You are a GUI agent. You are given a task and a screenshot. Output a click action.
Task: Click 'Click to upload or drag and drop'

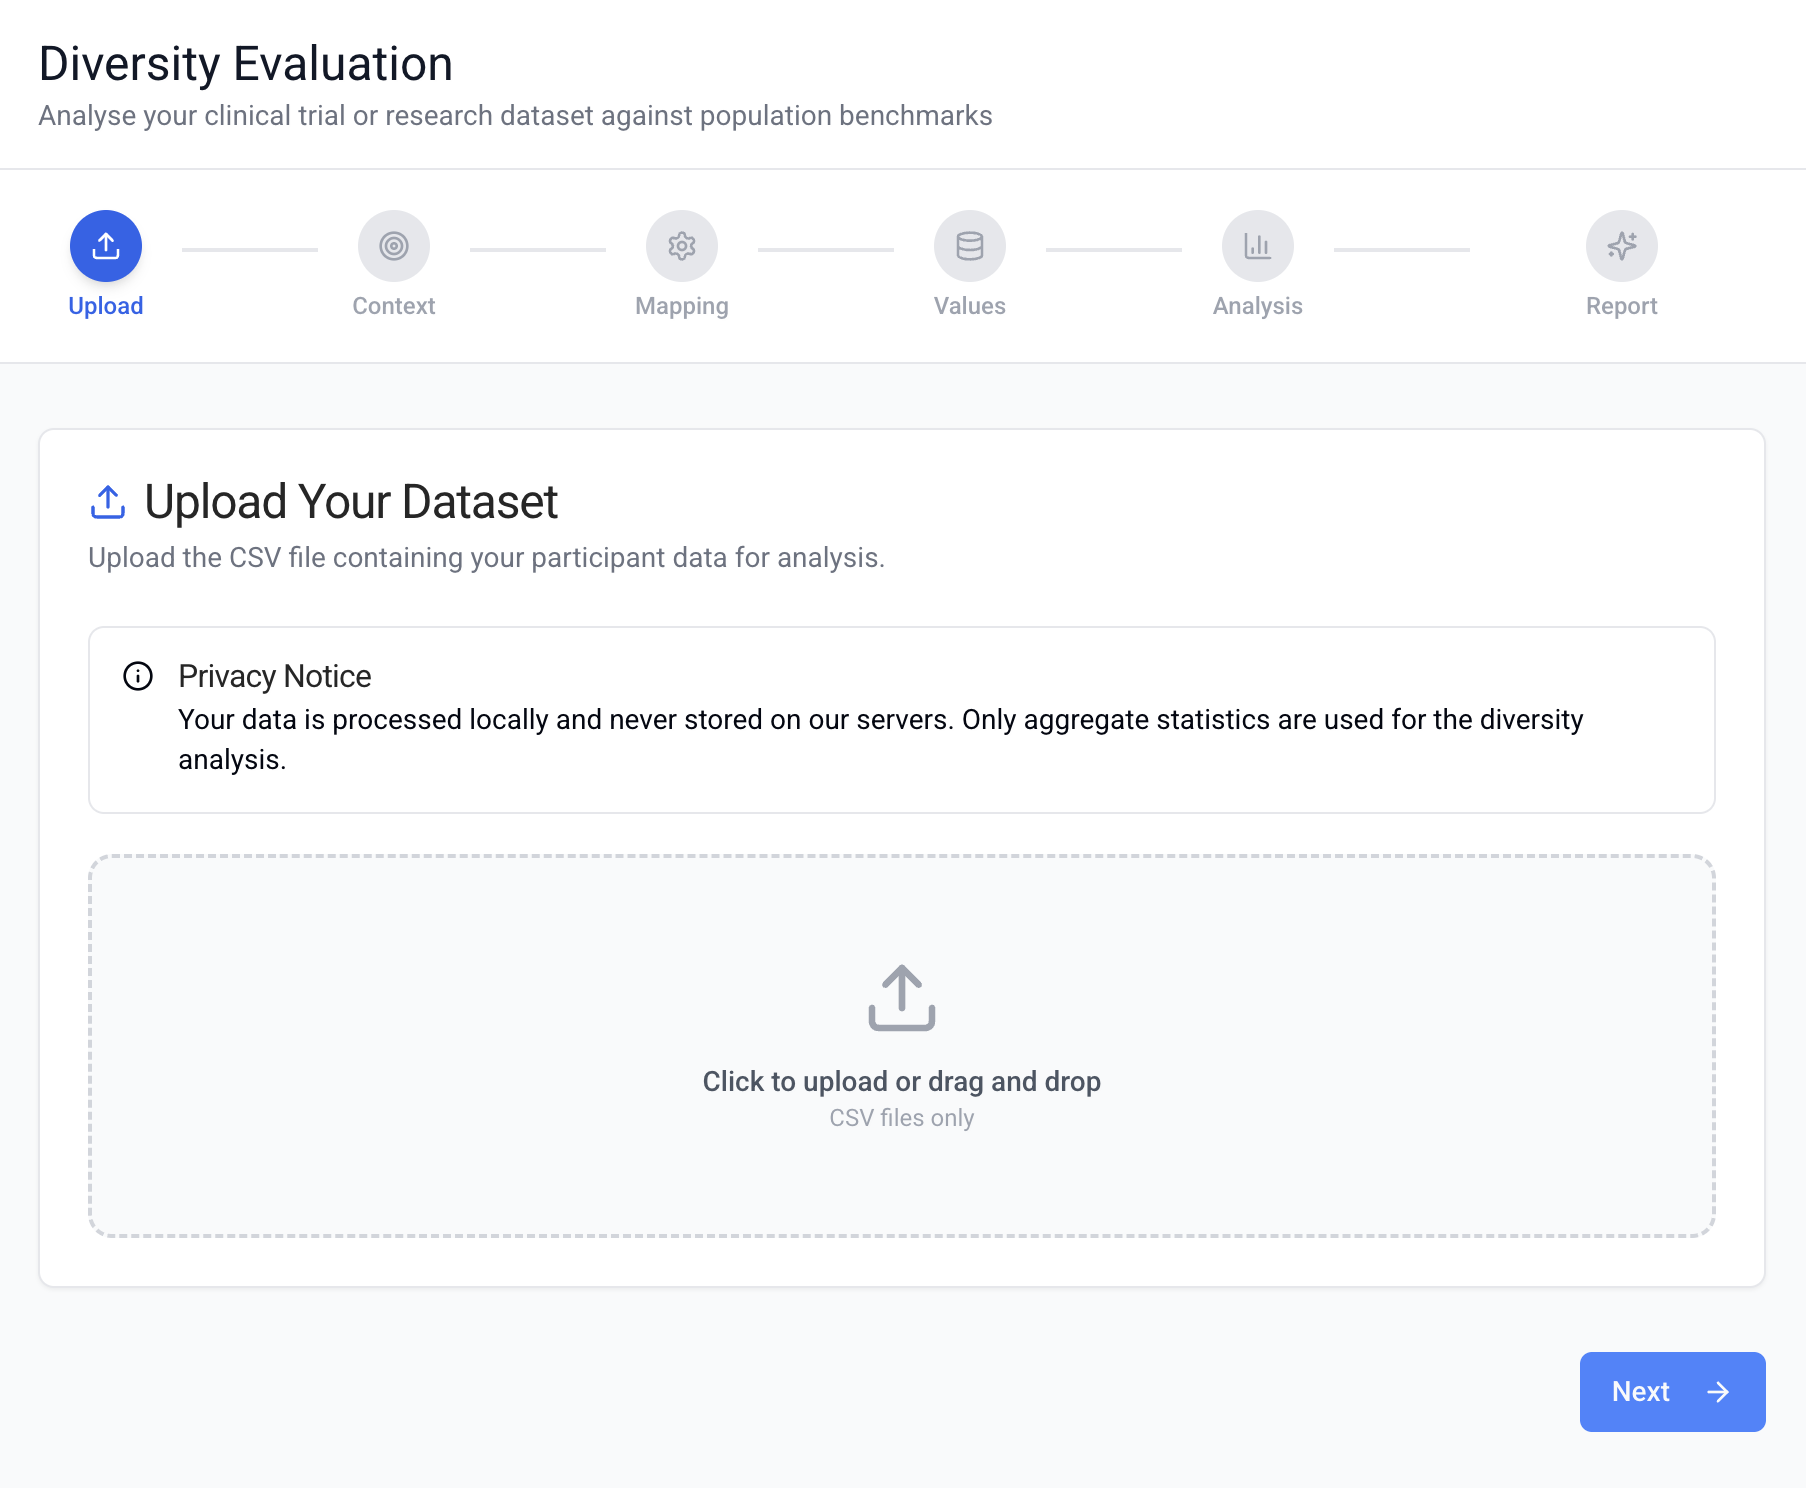click(902, 1081)
